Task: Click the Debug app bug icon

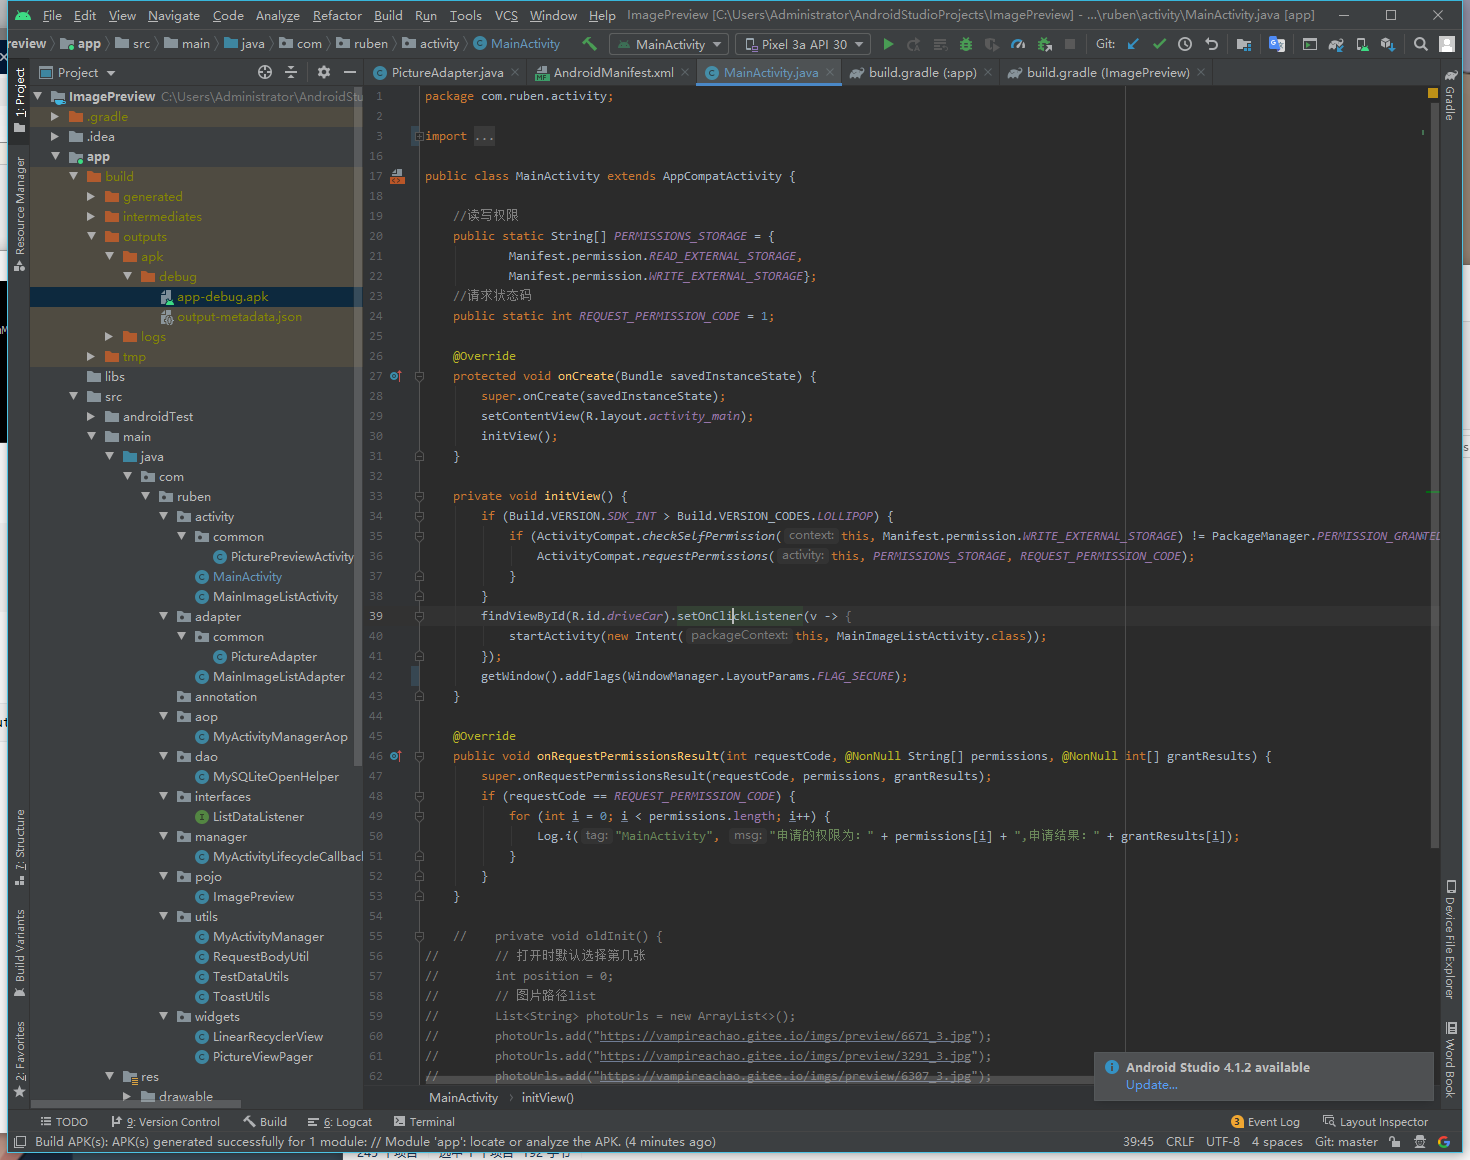Action: pos(965,44)
